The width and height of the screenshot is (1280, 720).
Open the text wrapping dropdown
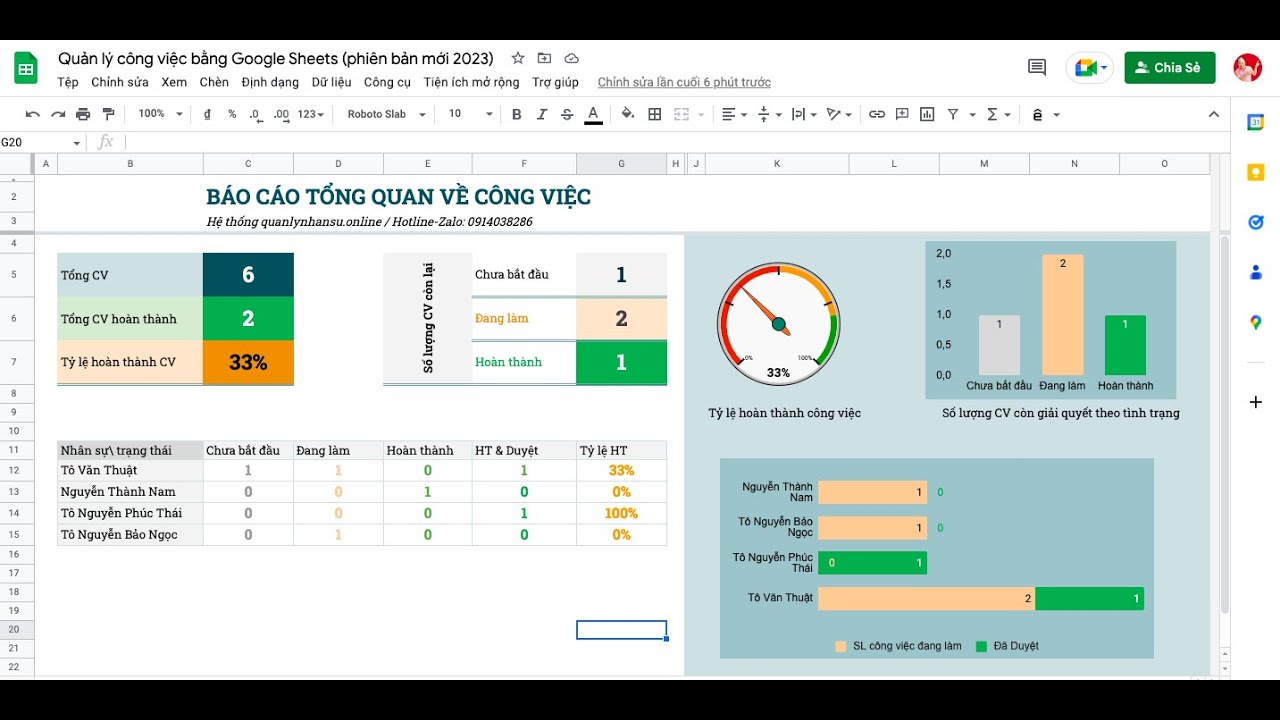point(804,114)
